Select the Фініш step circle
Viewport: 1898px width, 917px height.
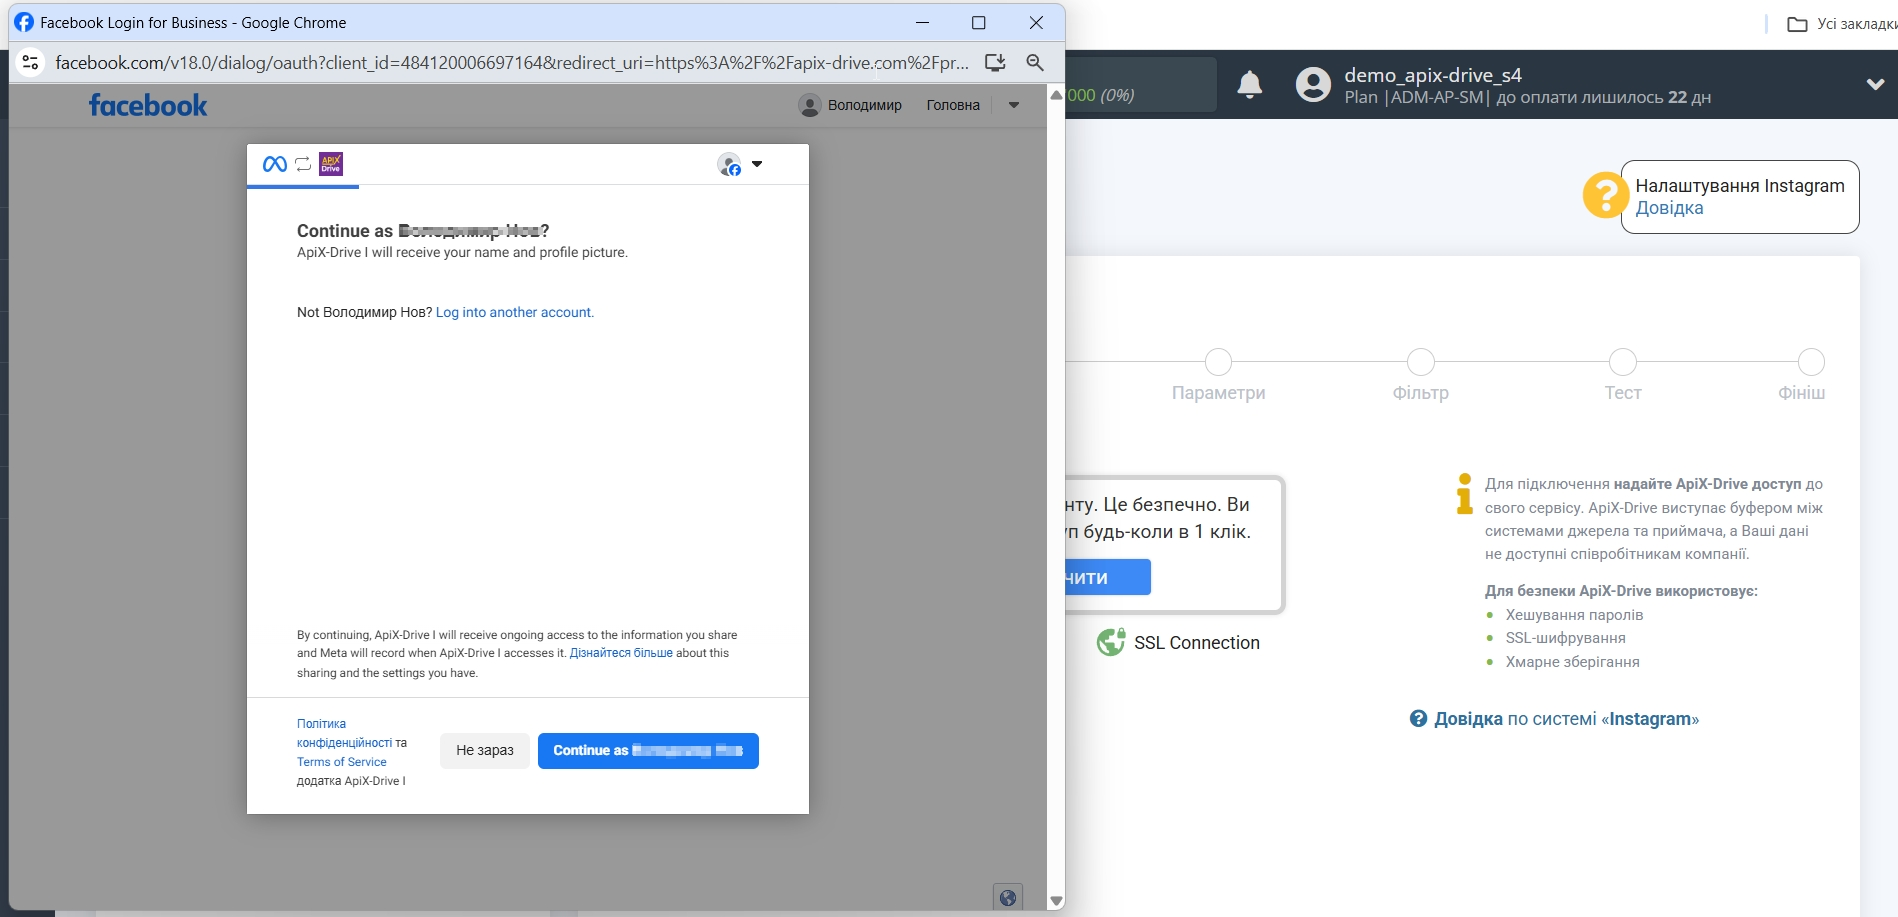pos(1811,362)
